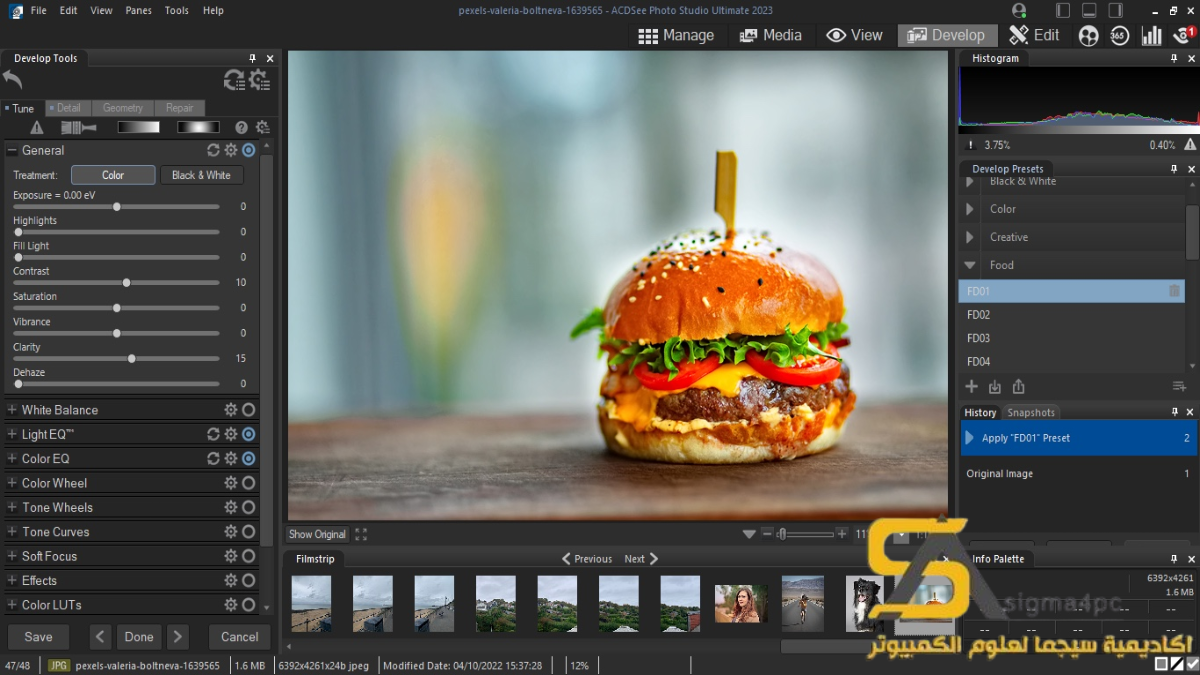Expand the Creative presets category
This screenshot has height=675, width=1200.
click(969, 237)
